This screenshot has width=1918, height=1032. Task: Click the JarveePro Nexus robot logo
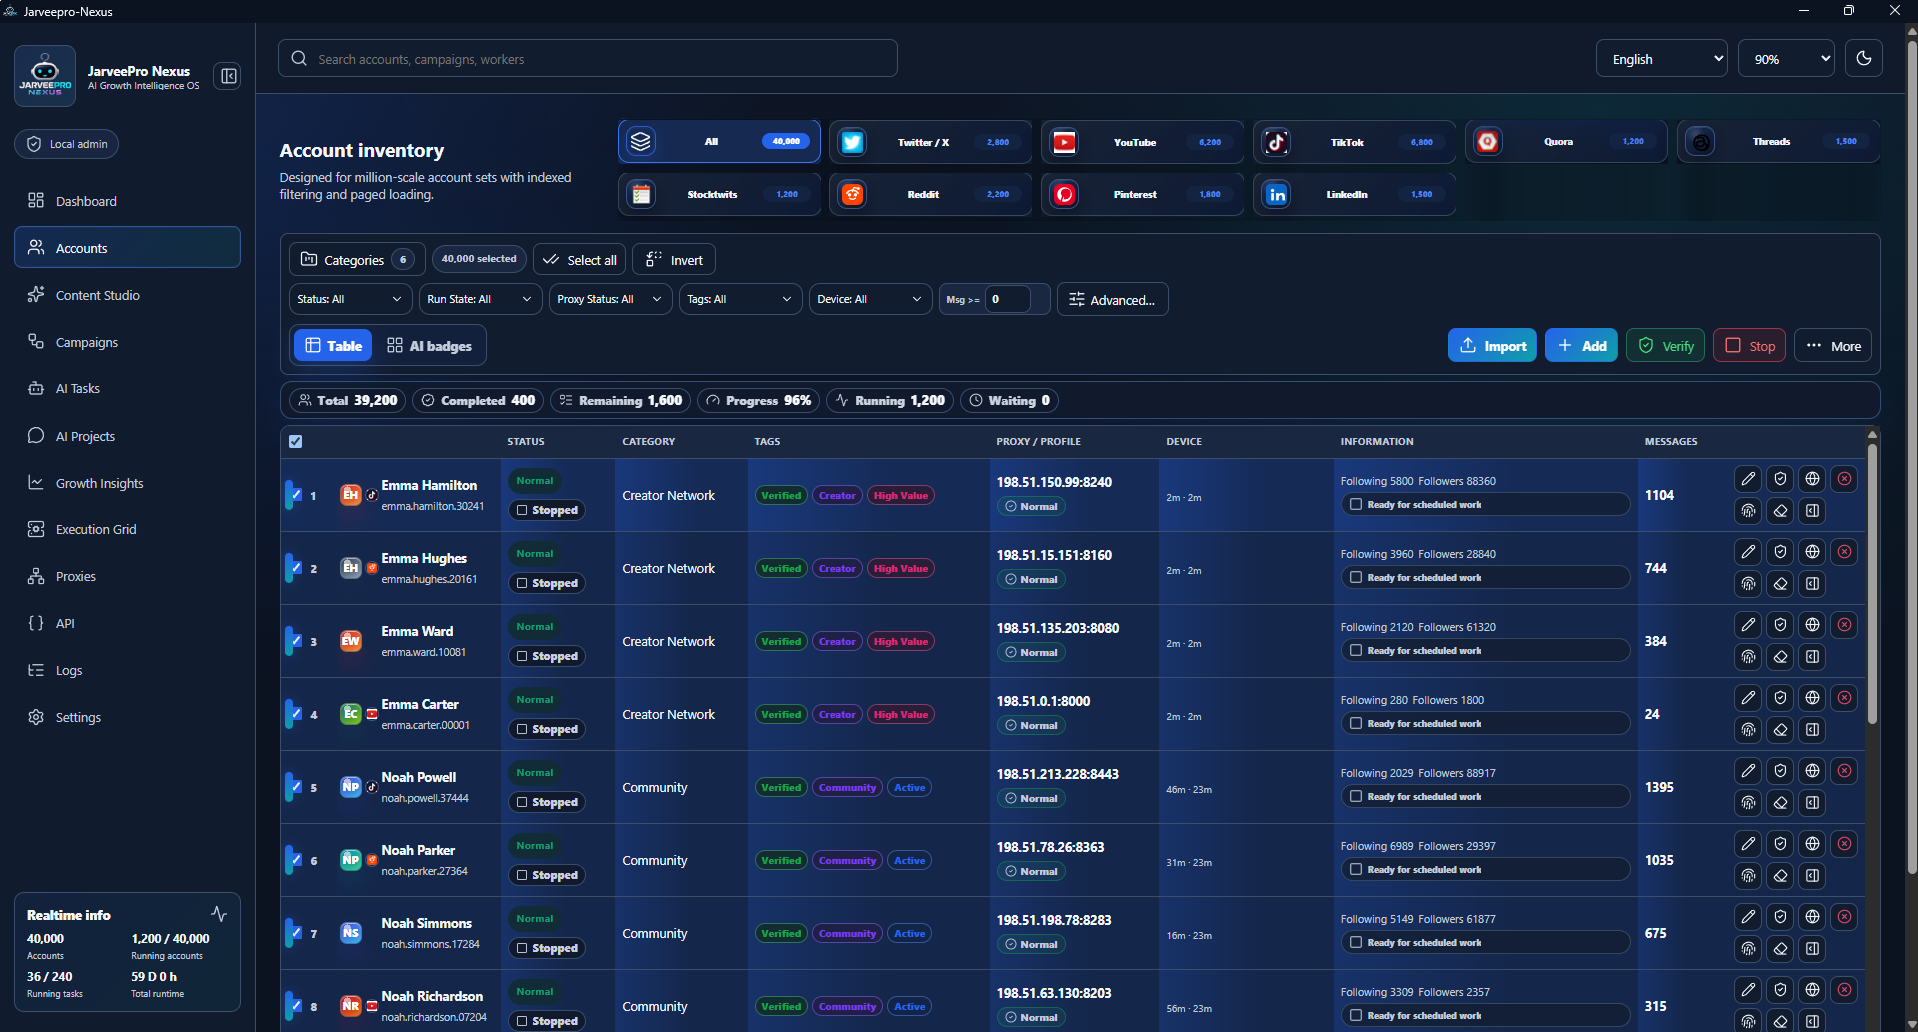(45, 75)
